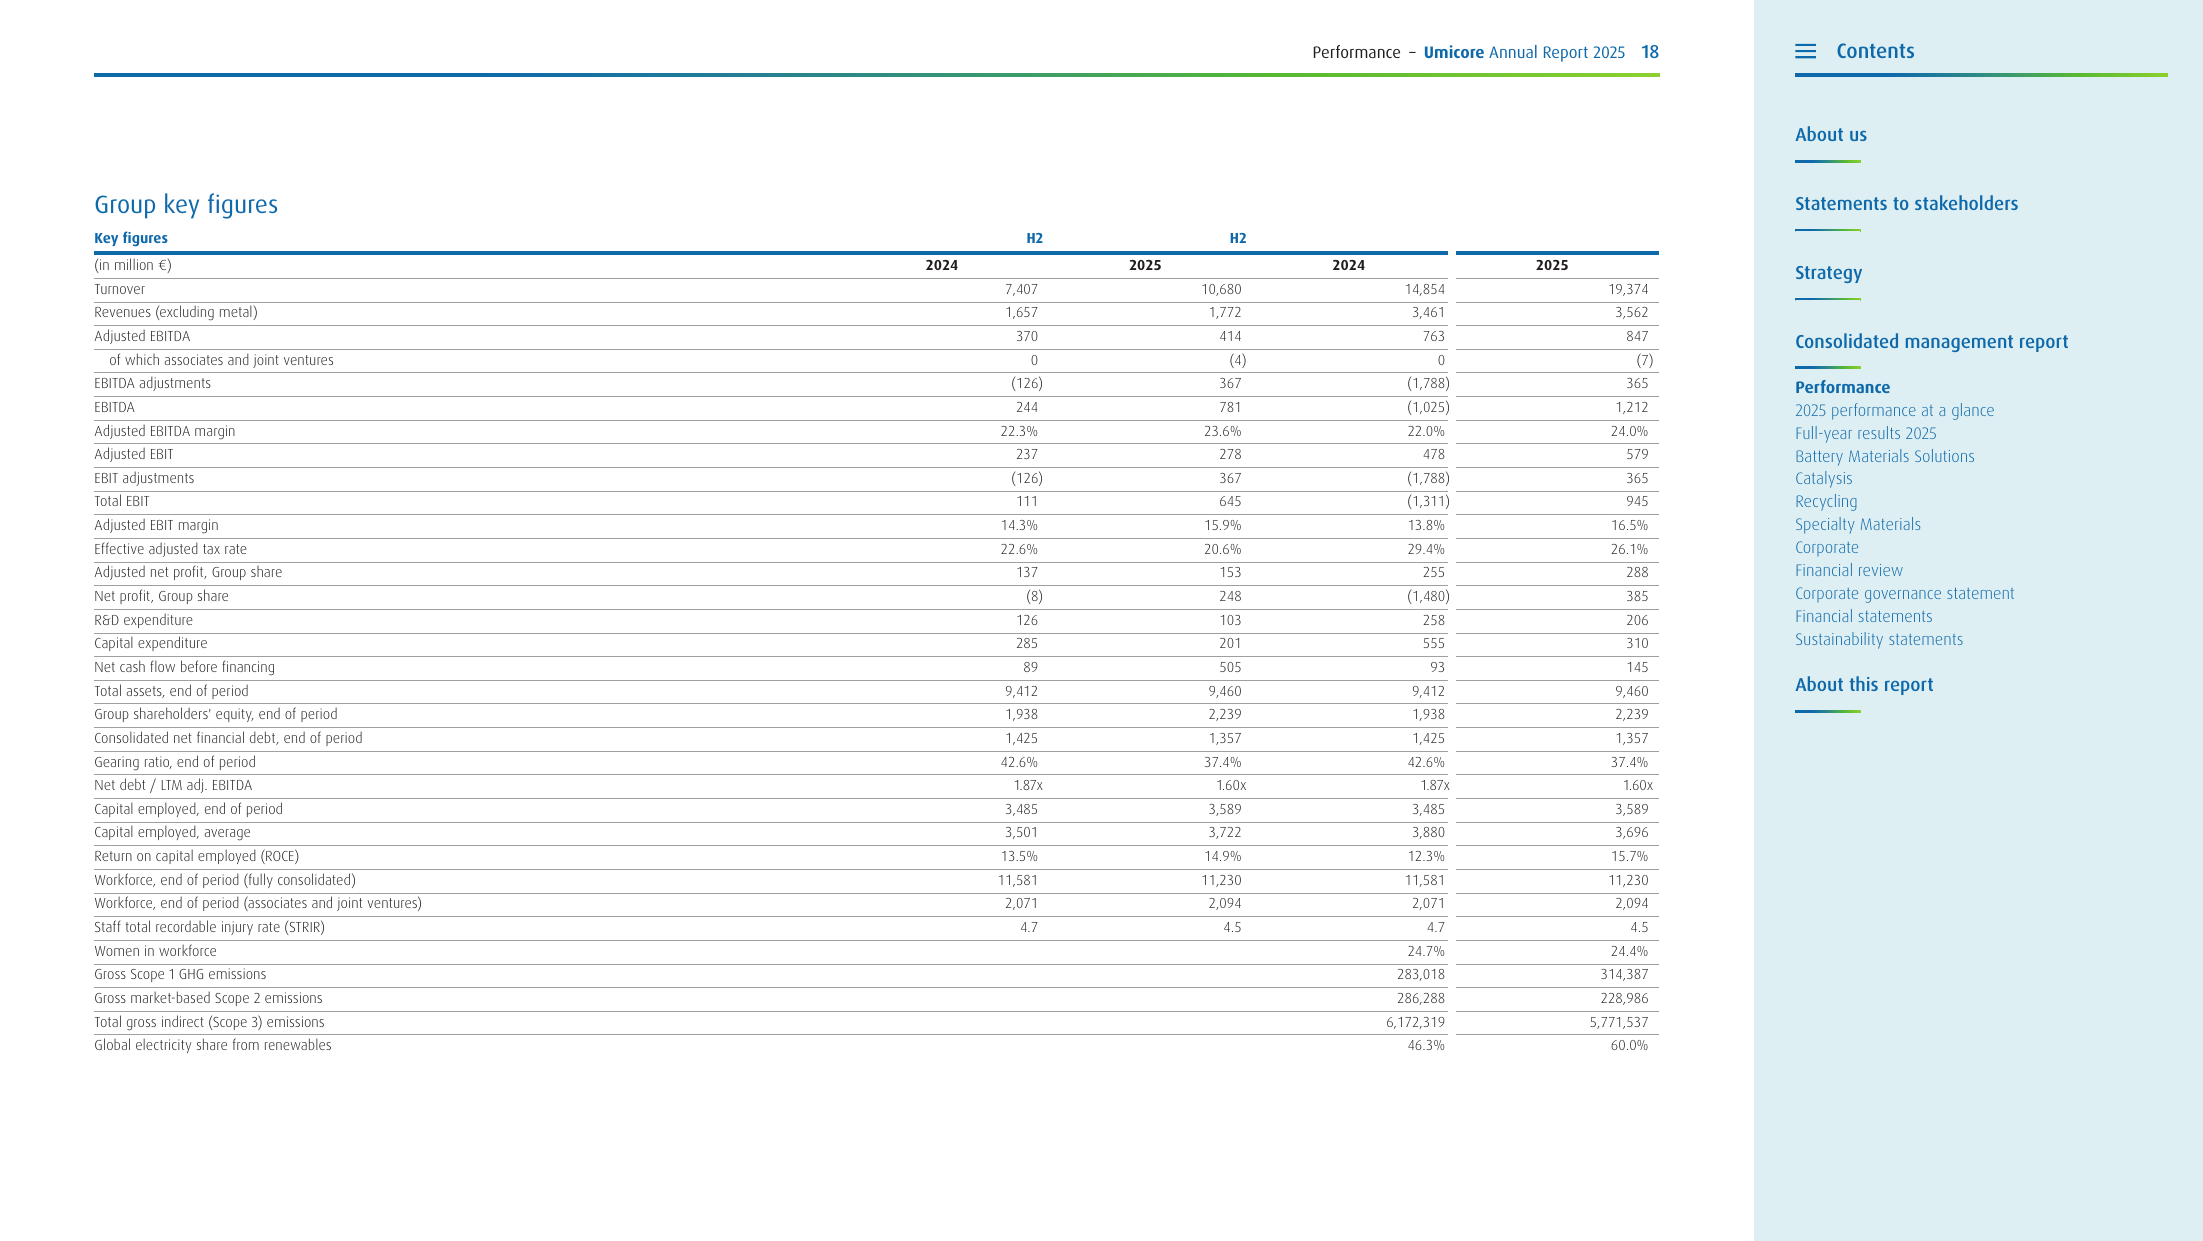The image size is (2203, 1241).
Task: Open the Corporate page
Action: 1826,548
